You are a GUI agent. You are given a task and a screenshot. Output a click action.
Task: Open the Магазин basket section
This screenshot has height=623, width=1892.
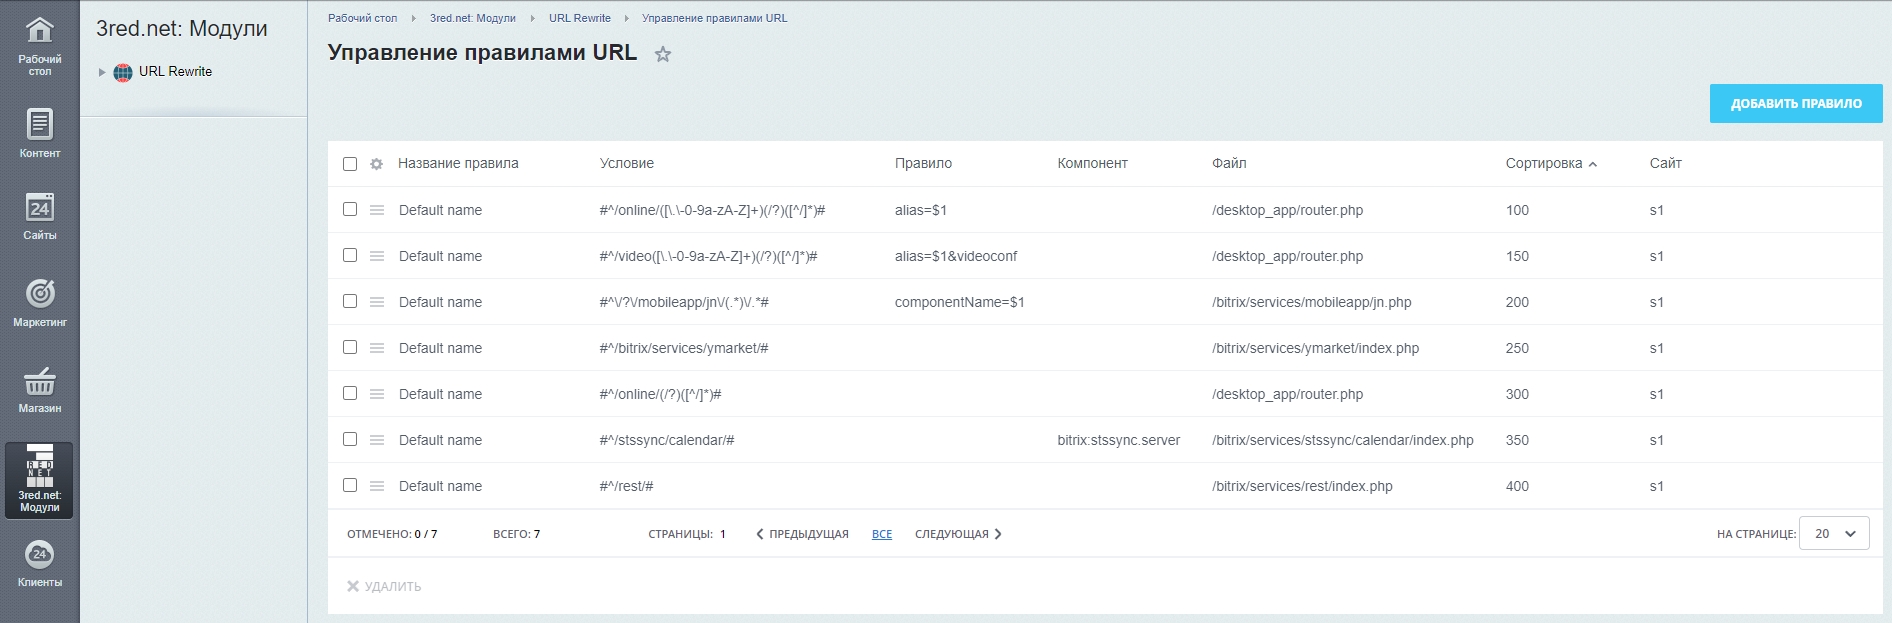pos(39,389)
